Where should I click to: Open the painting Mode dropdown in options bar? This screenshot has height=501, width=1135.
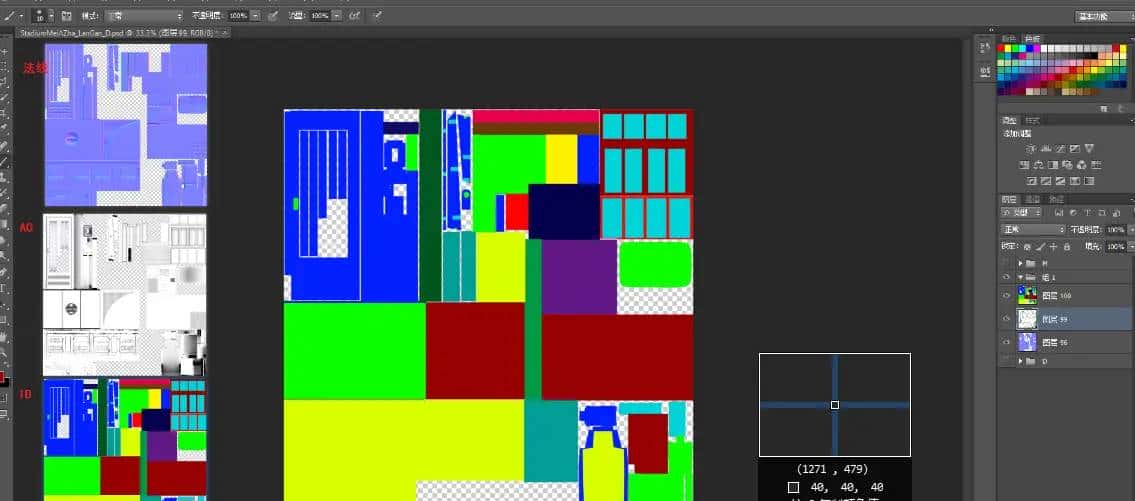pyautogui.click(x=145, y=15)
